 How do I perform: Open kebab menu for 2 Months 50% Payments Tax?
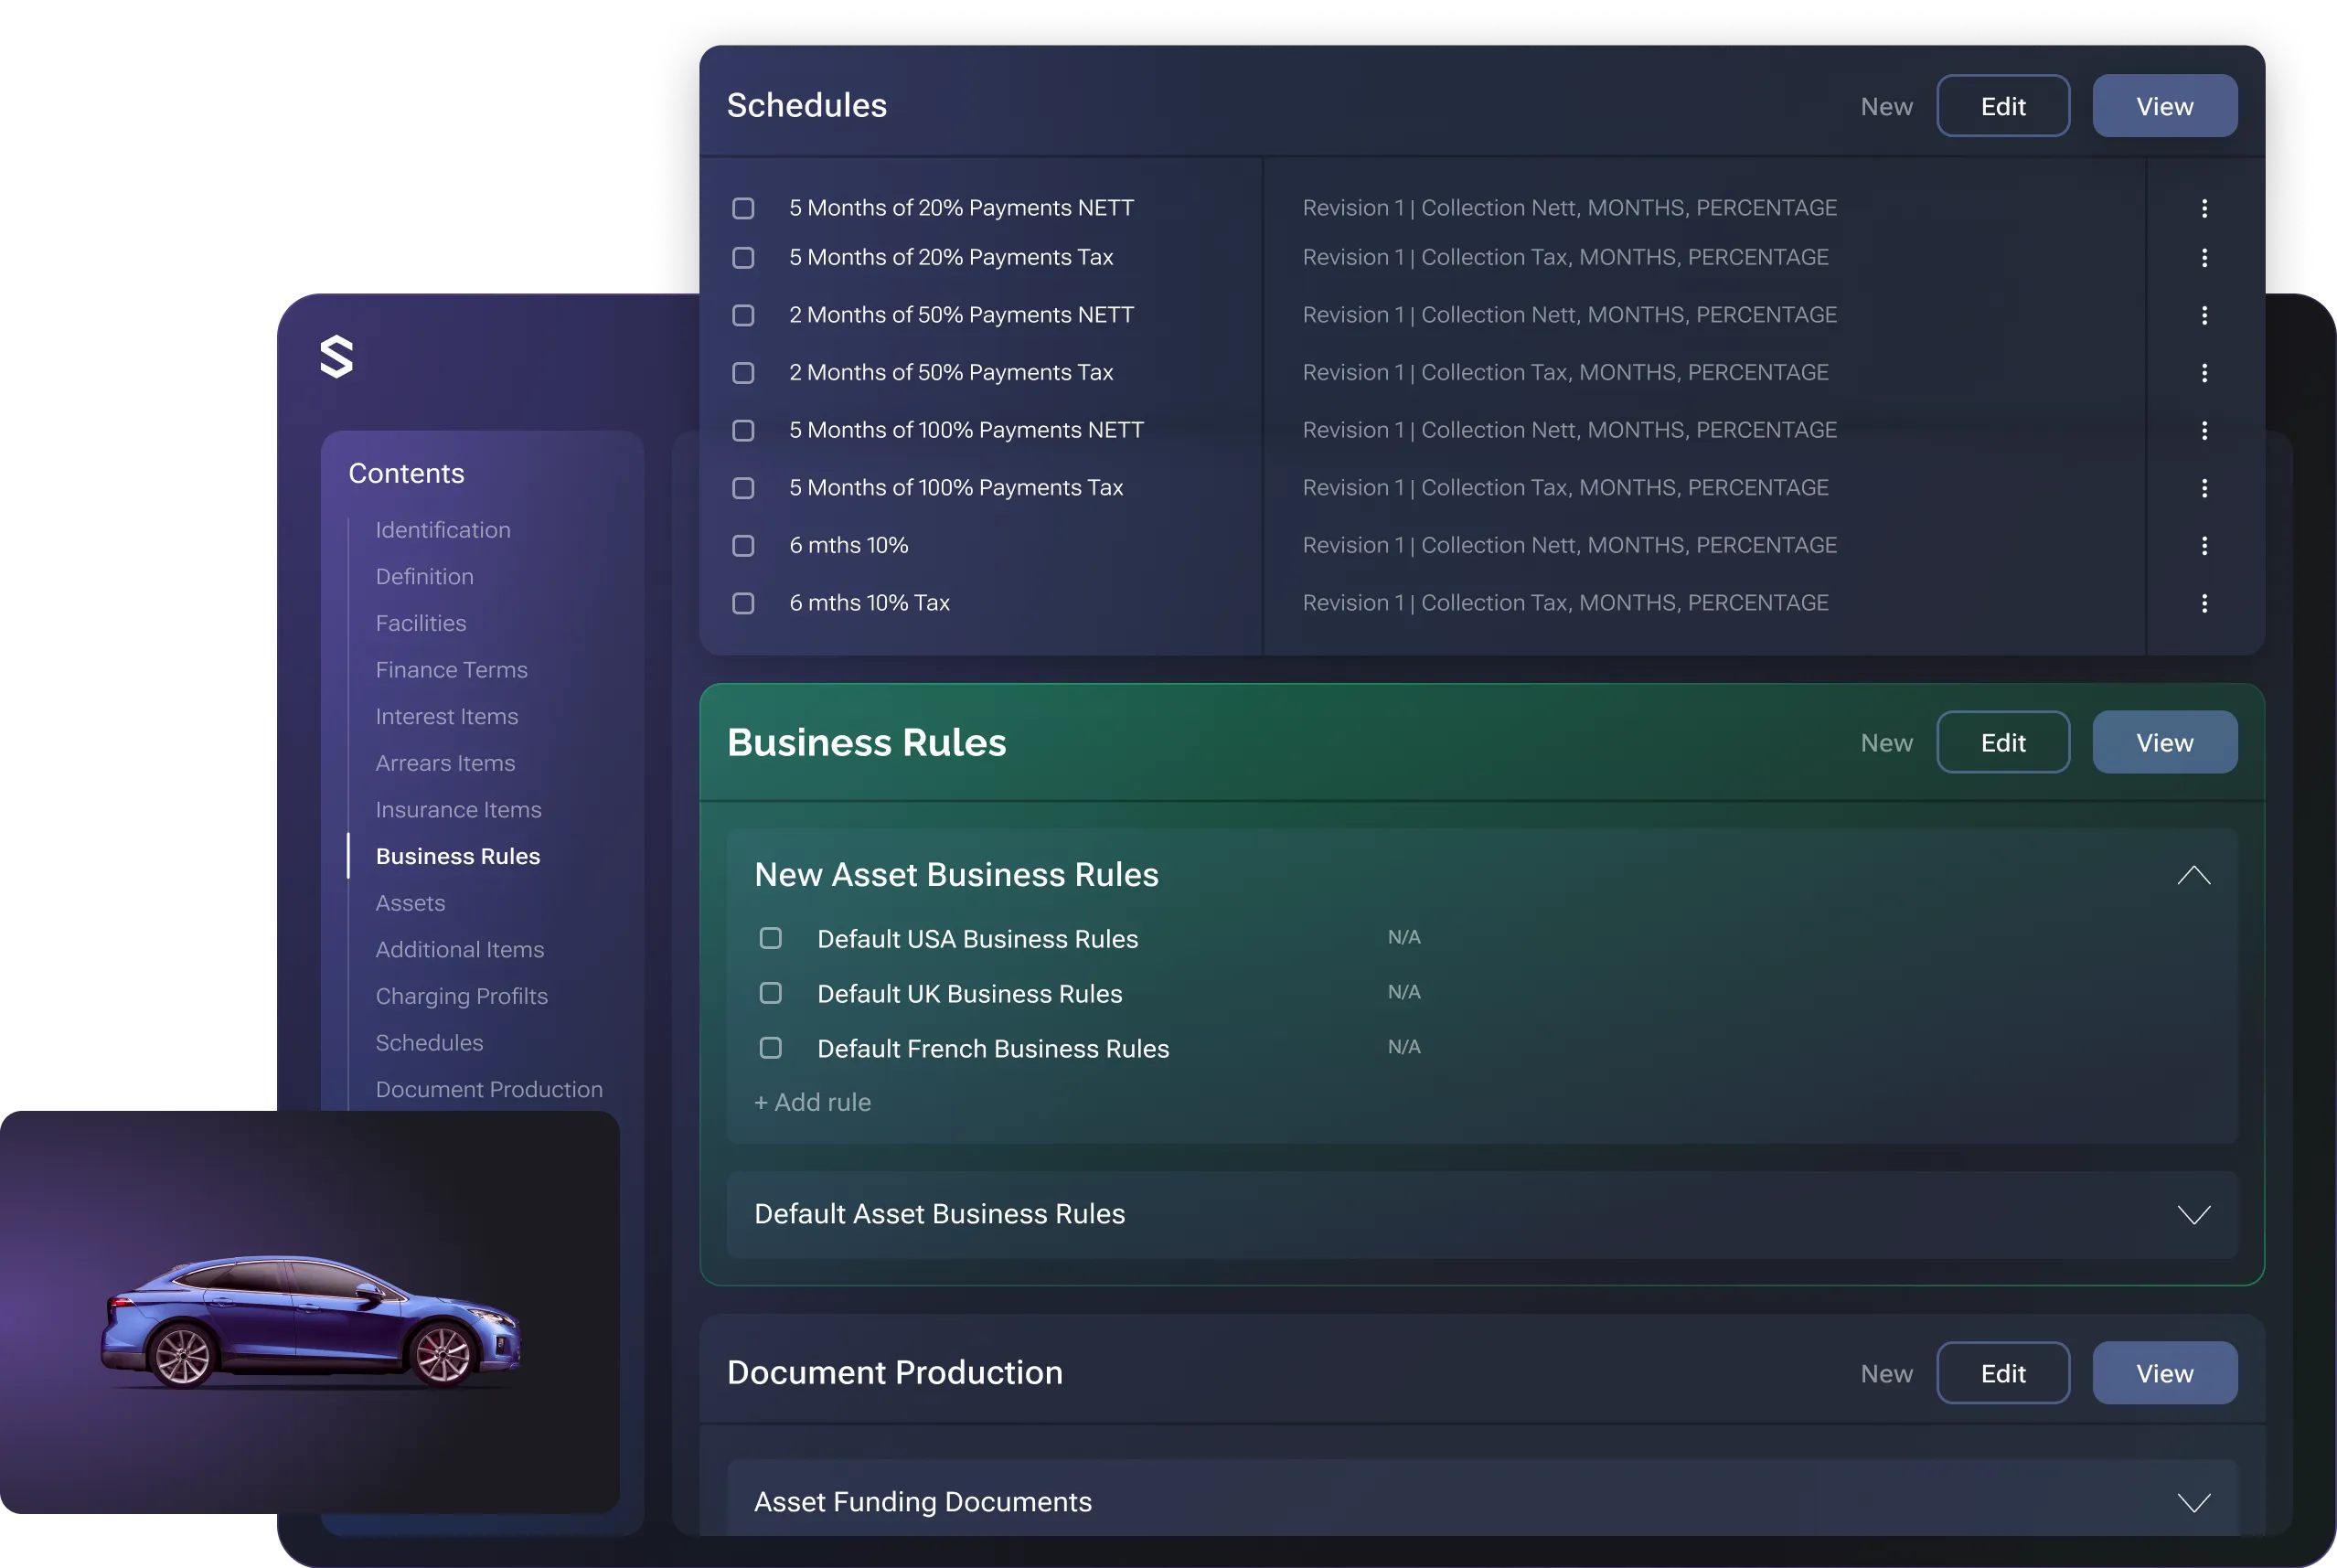(2204, 373)
